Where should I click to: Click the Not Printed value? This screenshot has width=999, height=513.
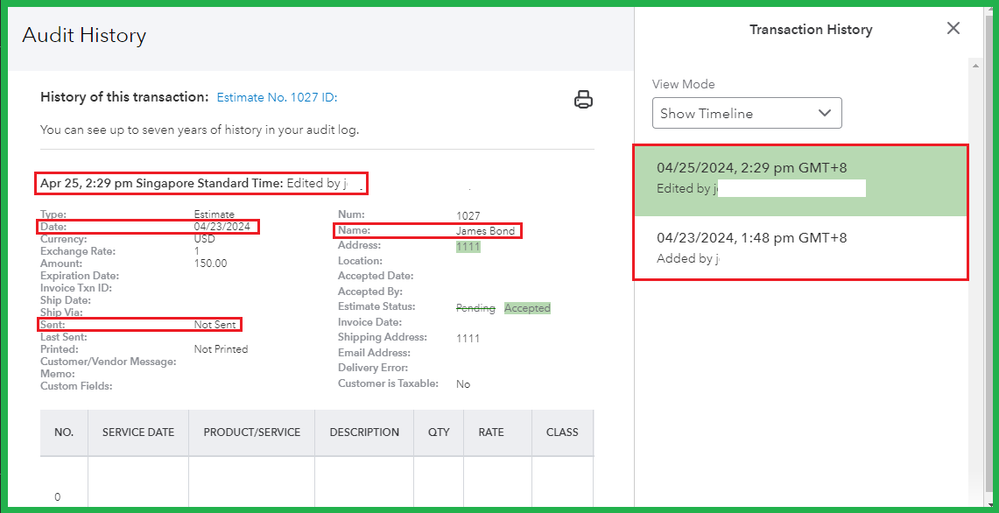(220, 349)
